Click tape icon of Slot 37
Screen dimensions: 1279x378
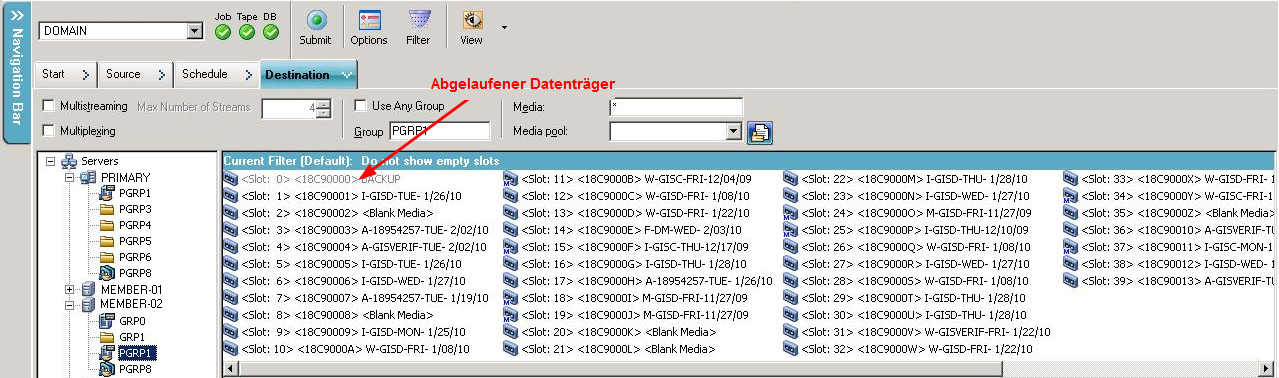(x=1070, y=247)
